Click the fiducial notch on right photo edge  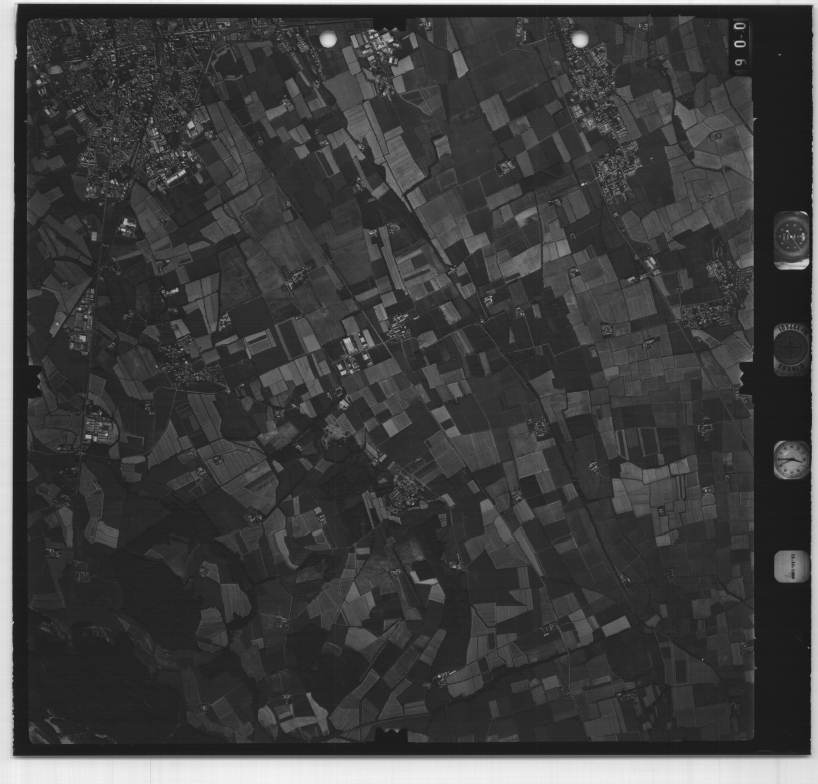tap(746, 377)
